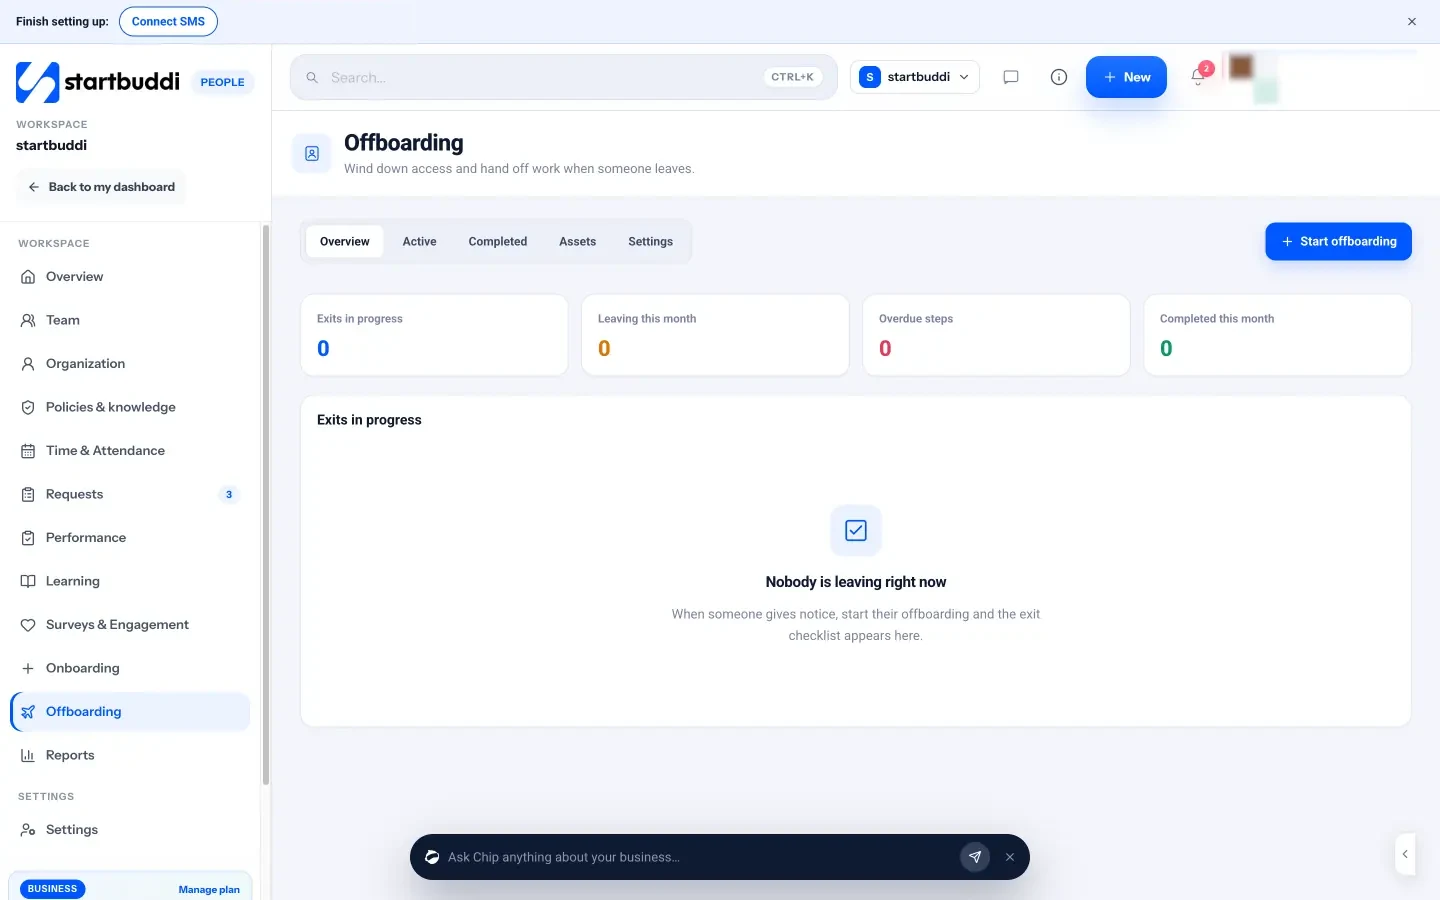The height and width of the screenshot is (900, 1440).
Task: Open Time & Attendance
Action: [x=130, y=451]
